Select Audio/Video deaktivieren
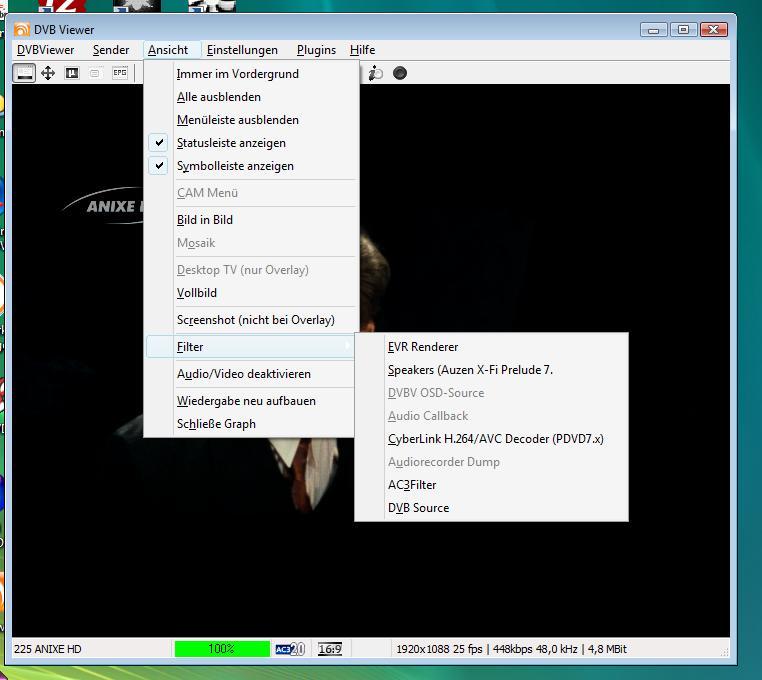This screenshot has height=680, width=762. point(249,374)
